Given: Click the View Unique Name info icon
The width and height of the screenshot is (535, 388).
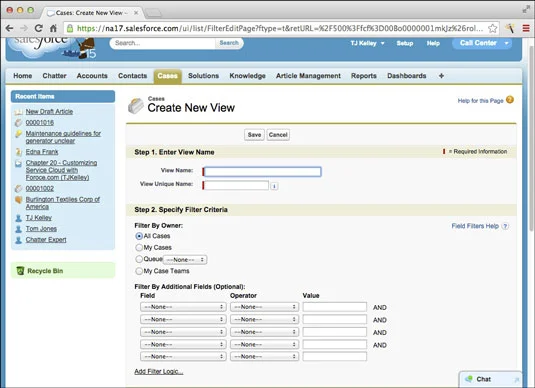Looking at the screenshot, I should pyautogui.click(x=274, y=186).
